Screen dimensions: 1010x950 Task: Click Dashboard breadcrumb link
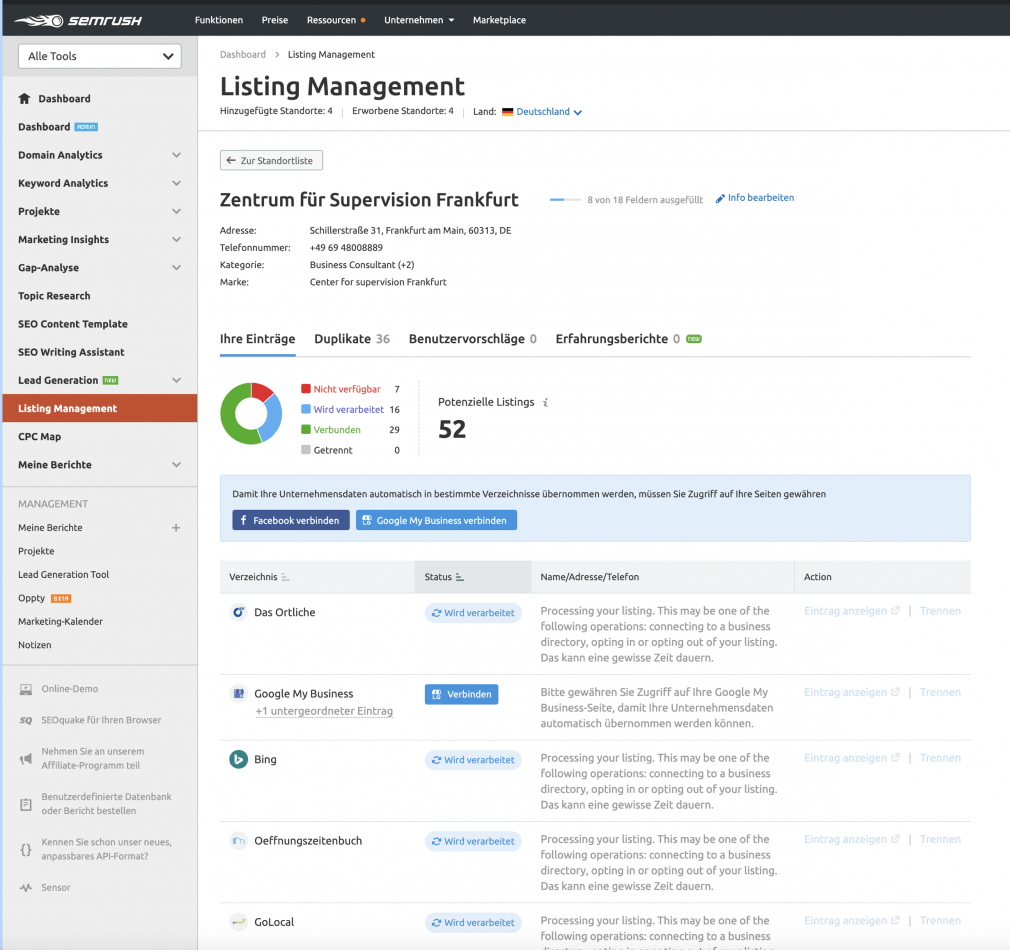(x=243, y=55)
